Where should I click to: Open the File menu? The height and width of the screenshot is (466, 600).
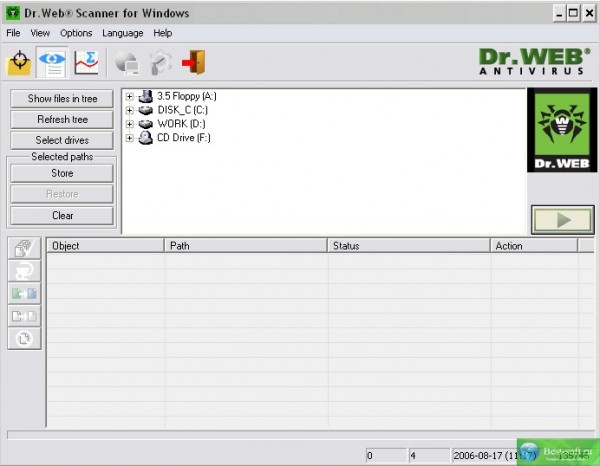(13, 33)
